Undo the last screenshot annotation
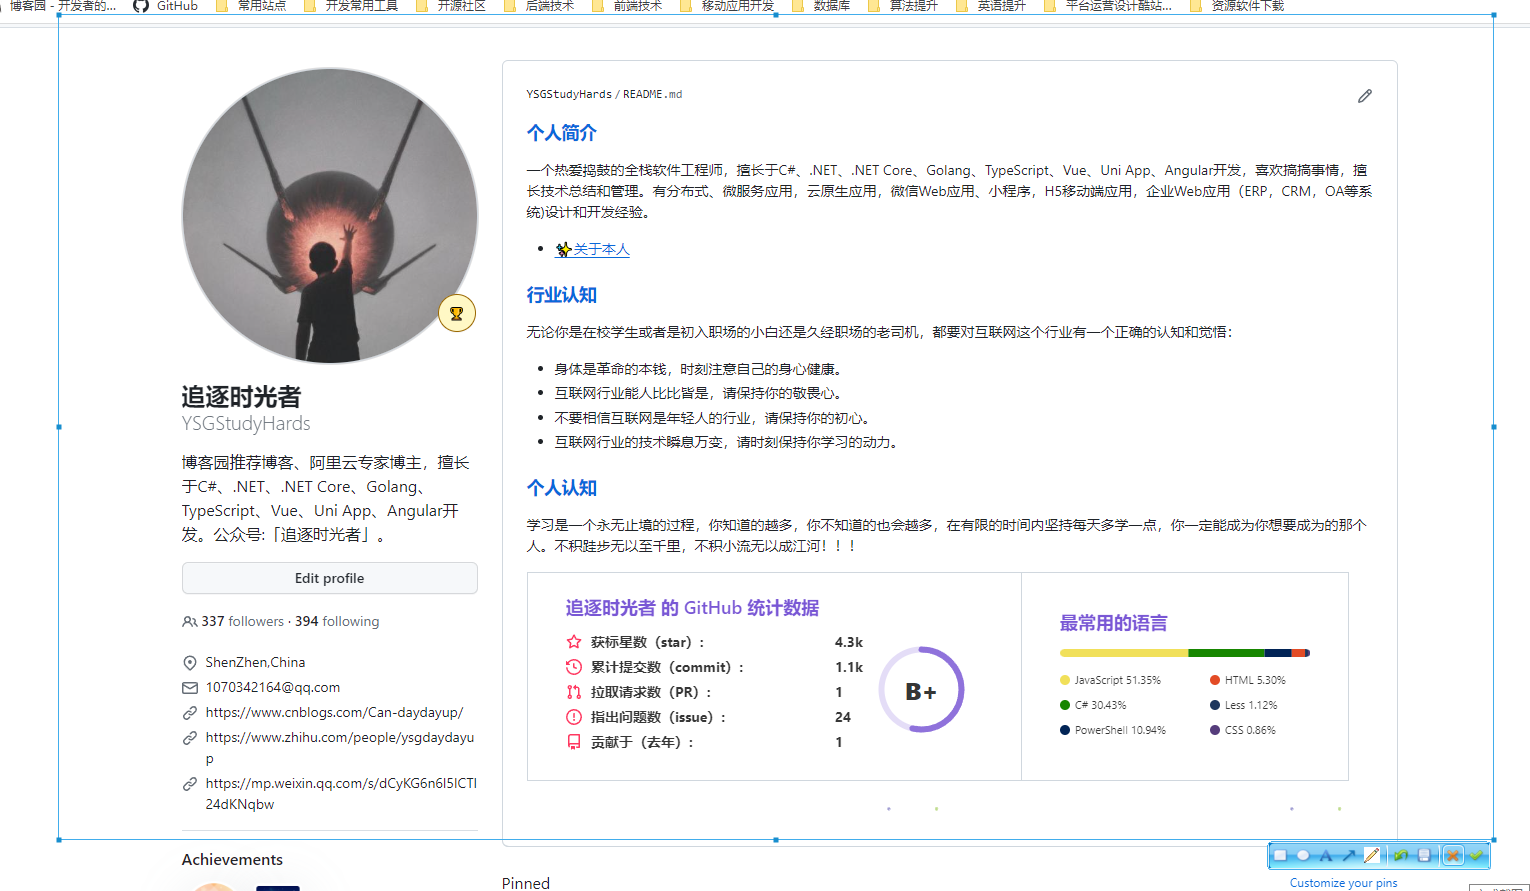The image size is (1530, 891). point(1401,855)
